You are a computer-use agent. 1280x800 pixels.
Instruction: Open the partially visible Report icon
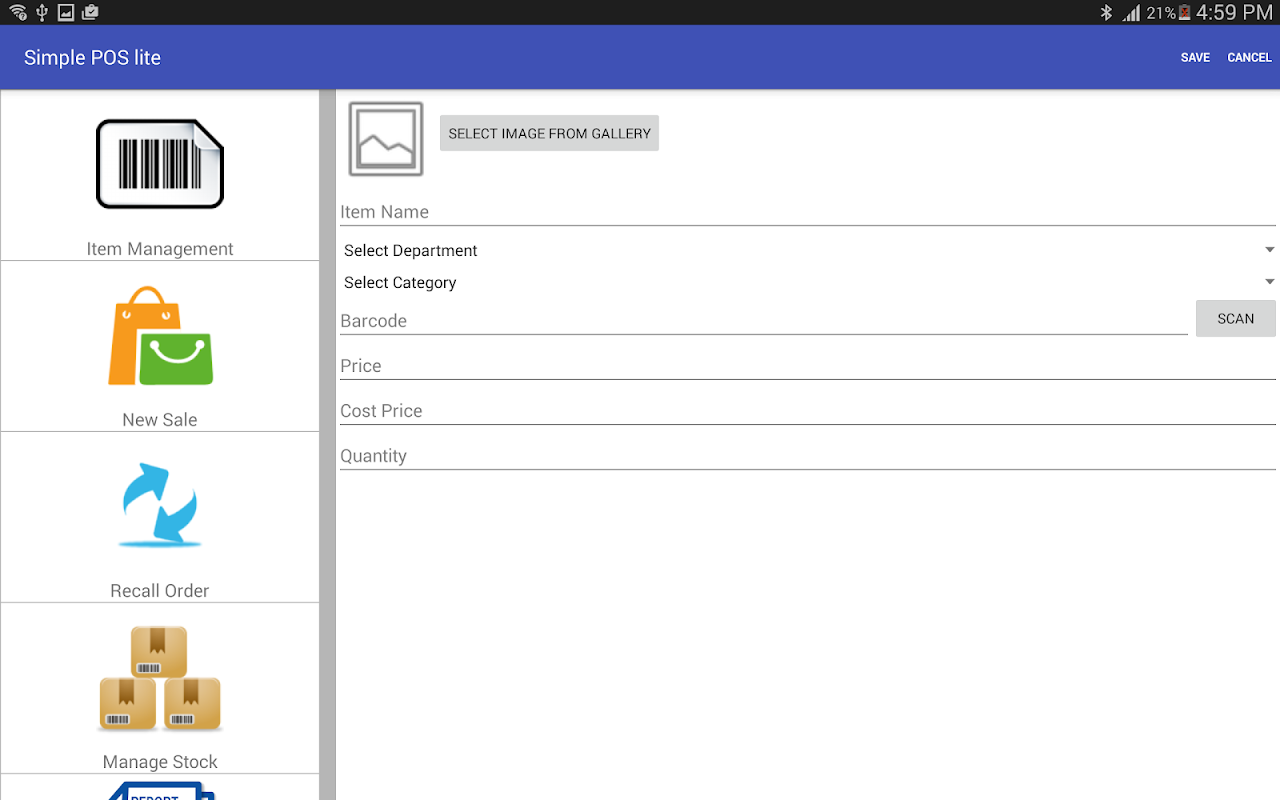(160, 790)
